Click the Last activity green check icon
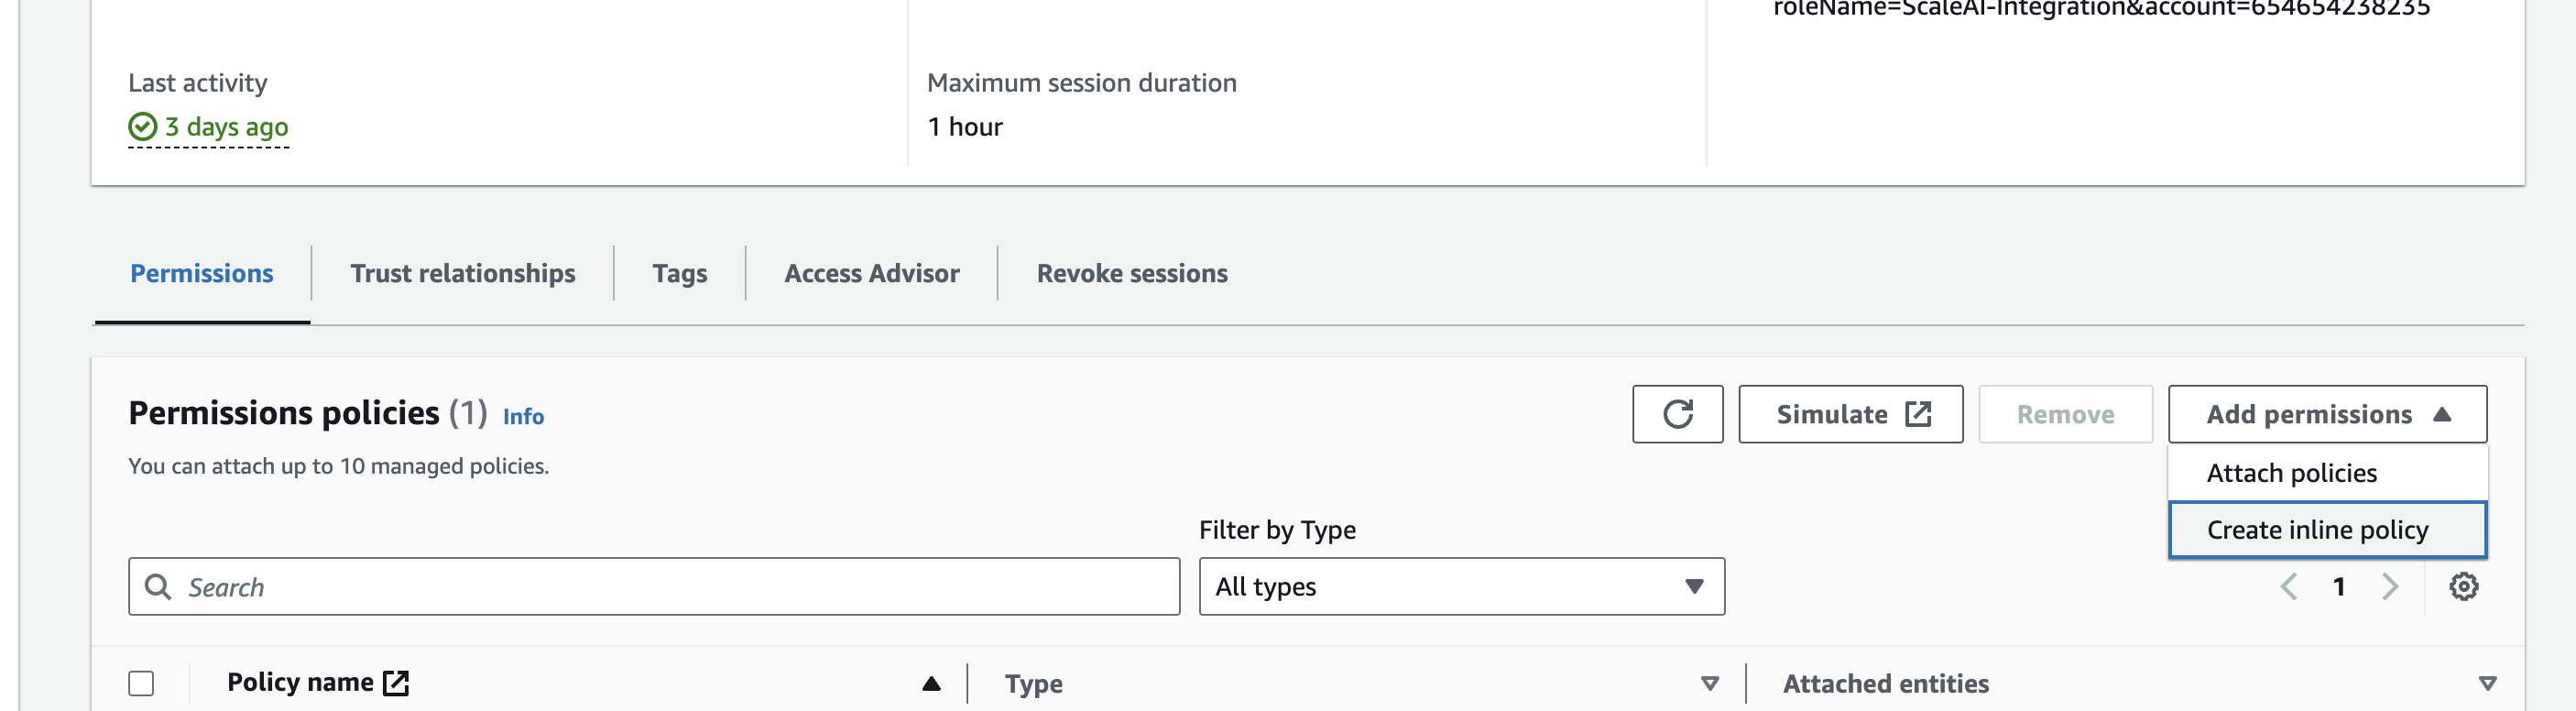This screenshot has width=2576, height=711. click(142, 127)
